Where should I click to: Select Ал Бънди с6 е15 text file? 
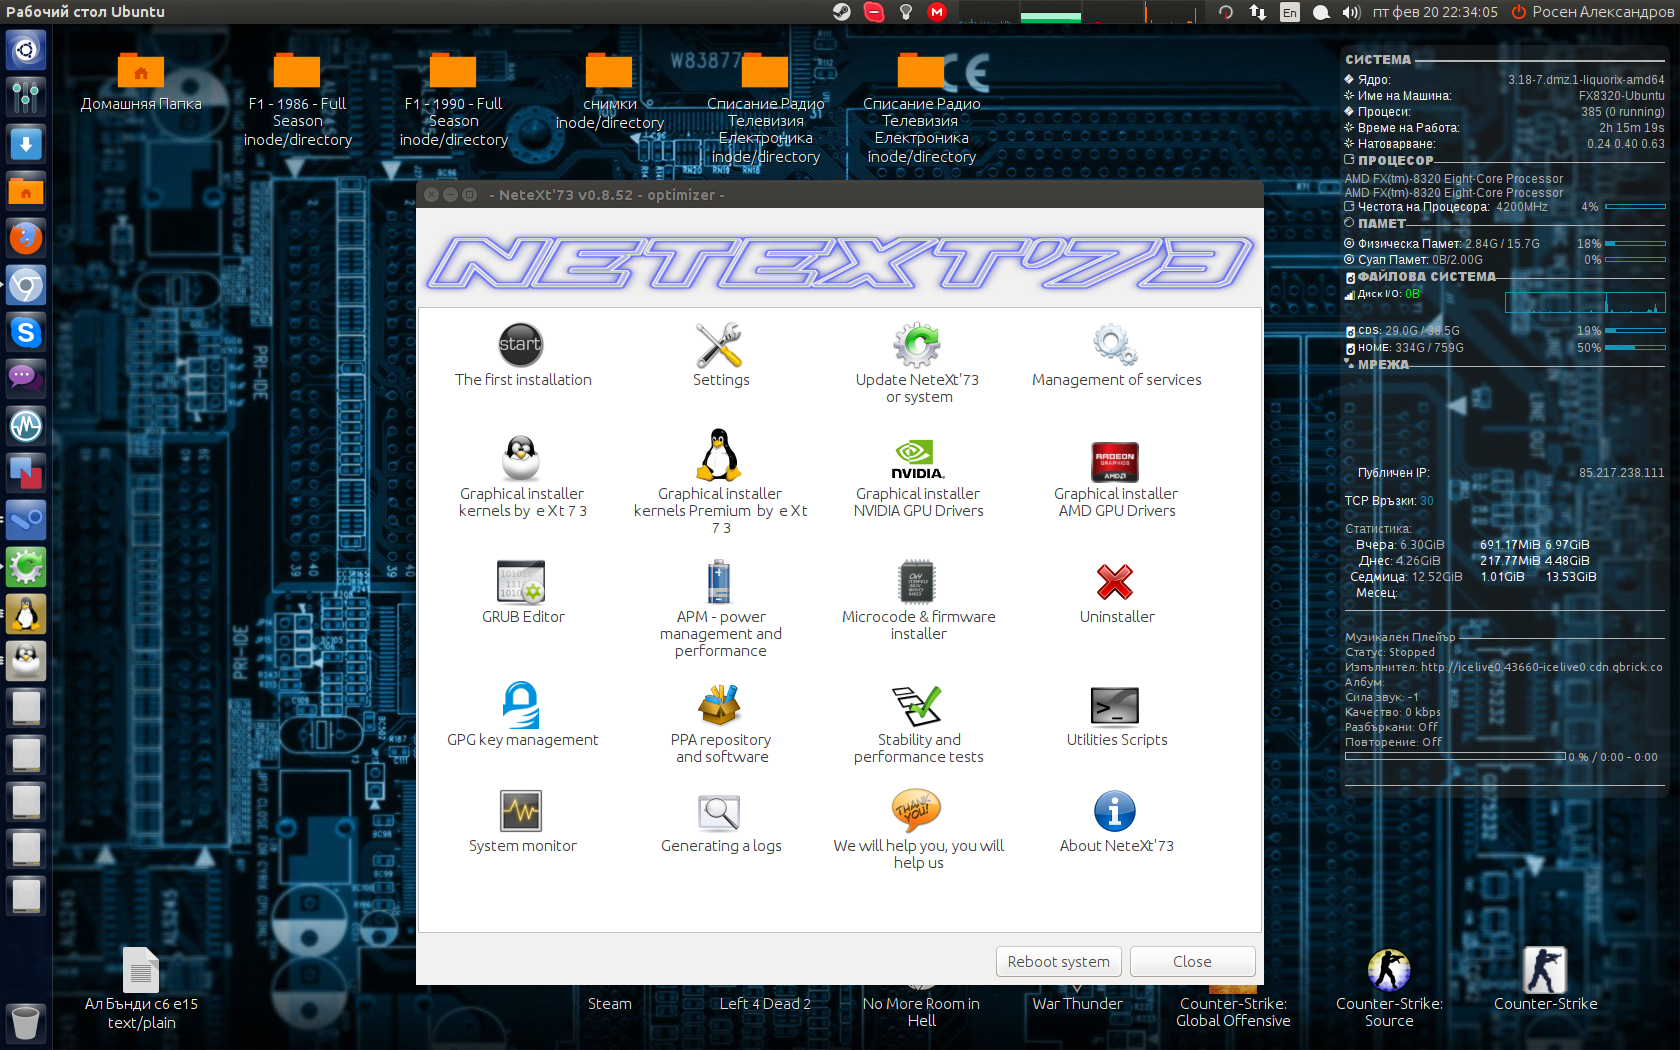(141, 970)
